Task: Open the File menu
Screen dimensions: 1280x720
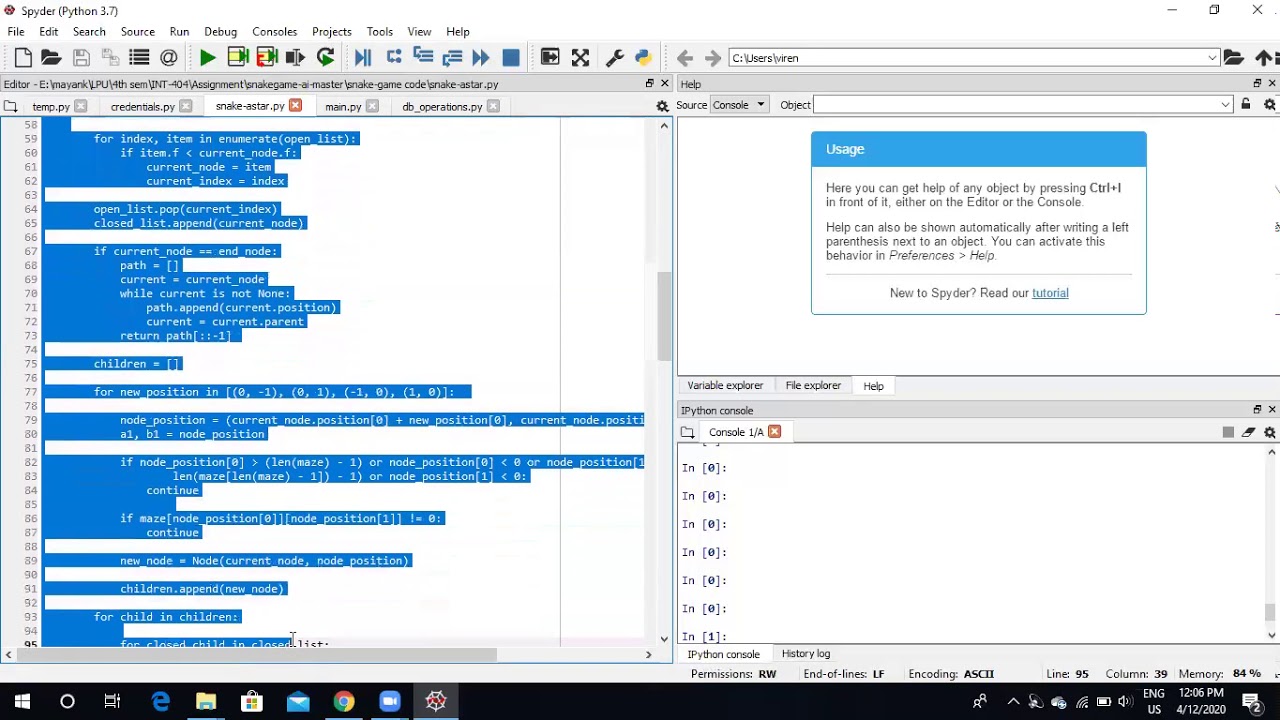Action: pyautogui.click(x=16, y=32)
